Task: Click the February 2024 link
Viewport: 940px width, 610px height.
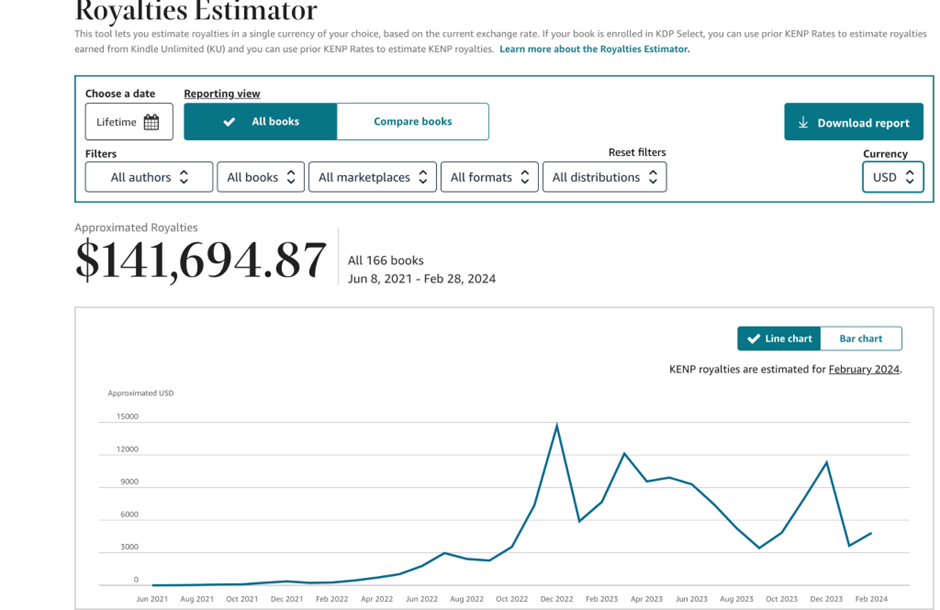Action: [864, 369]
